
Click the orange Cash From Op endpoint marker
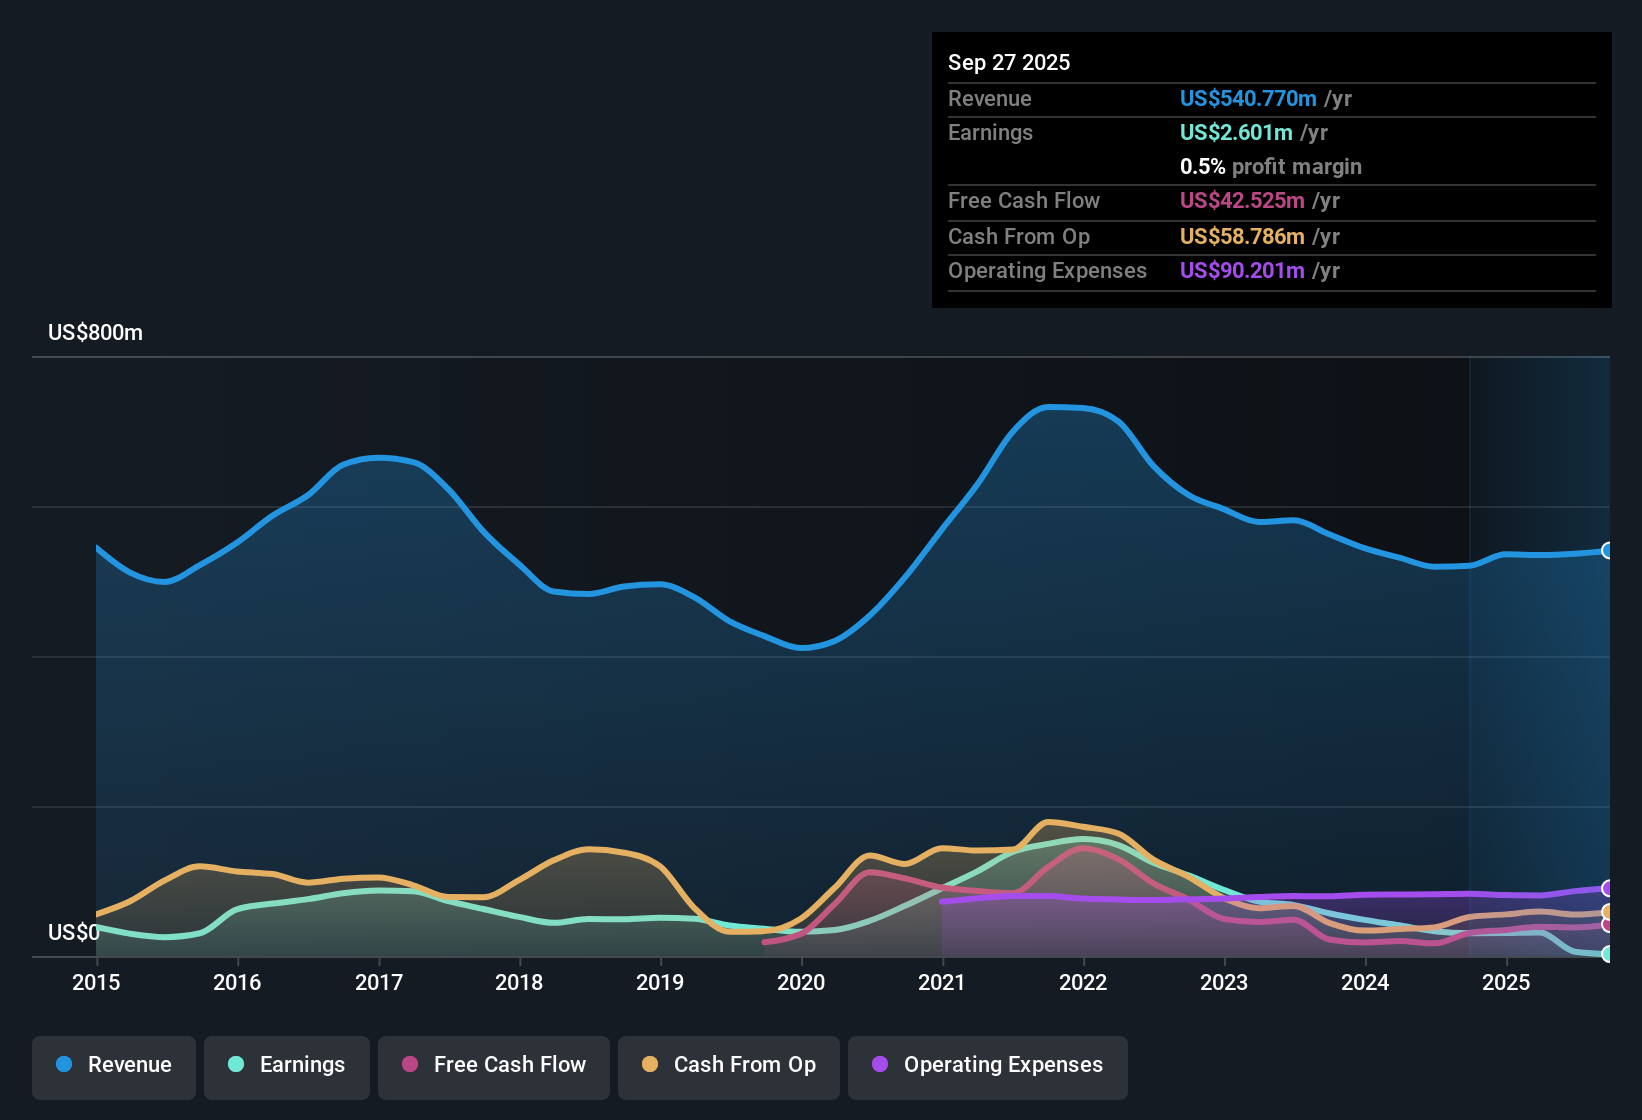tap(1607, 913)
